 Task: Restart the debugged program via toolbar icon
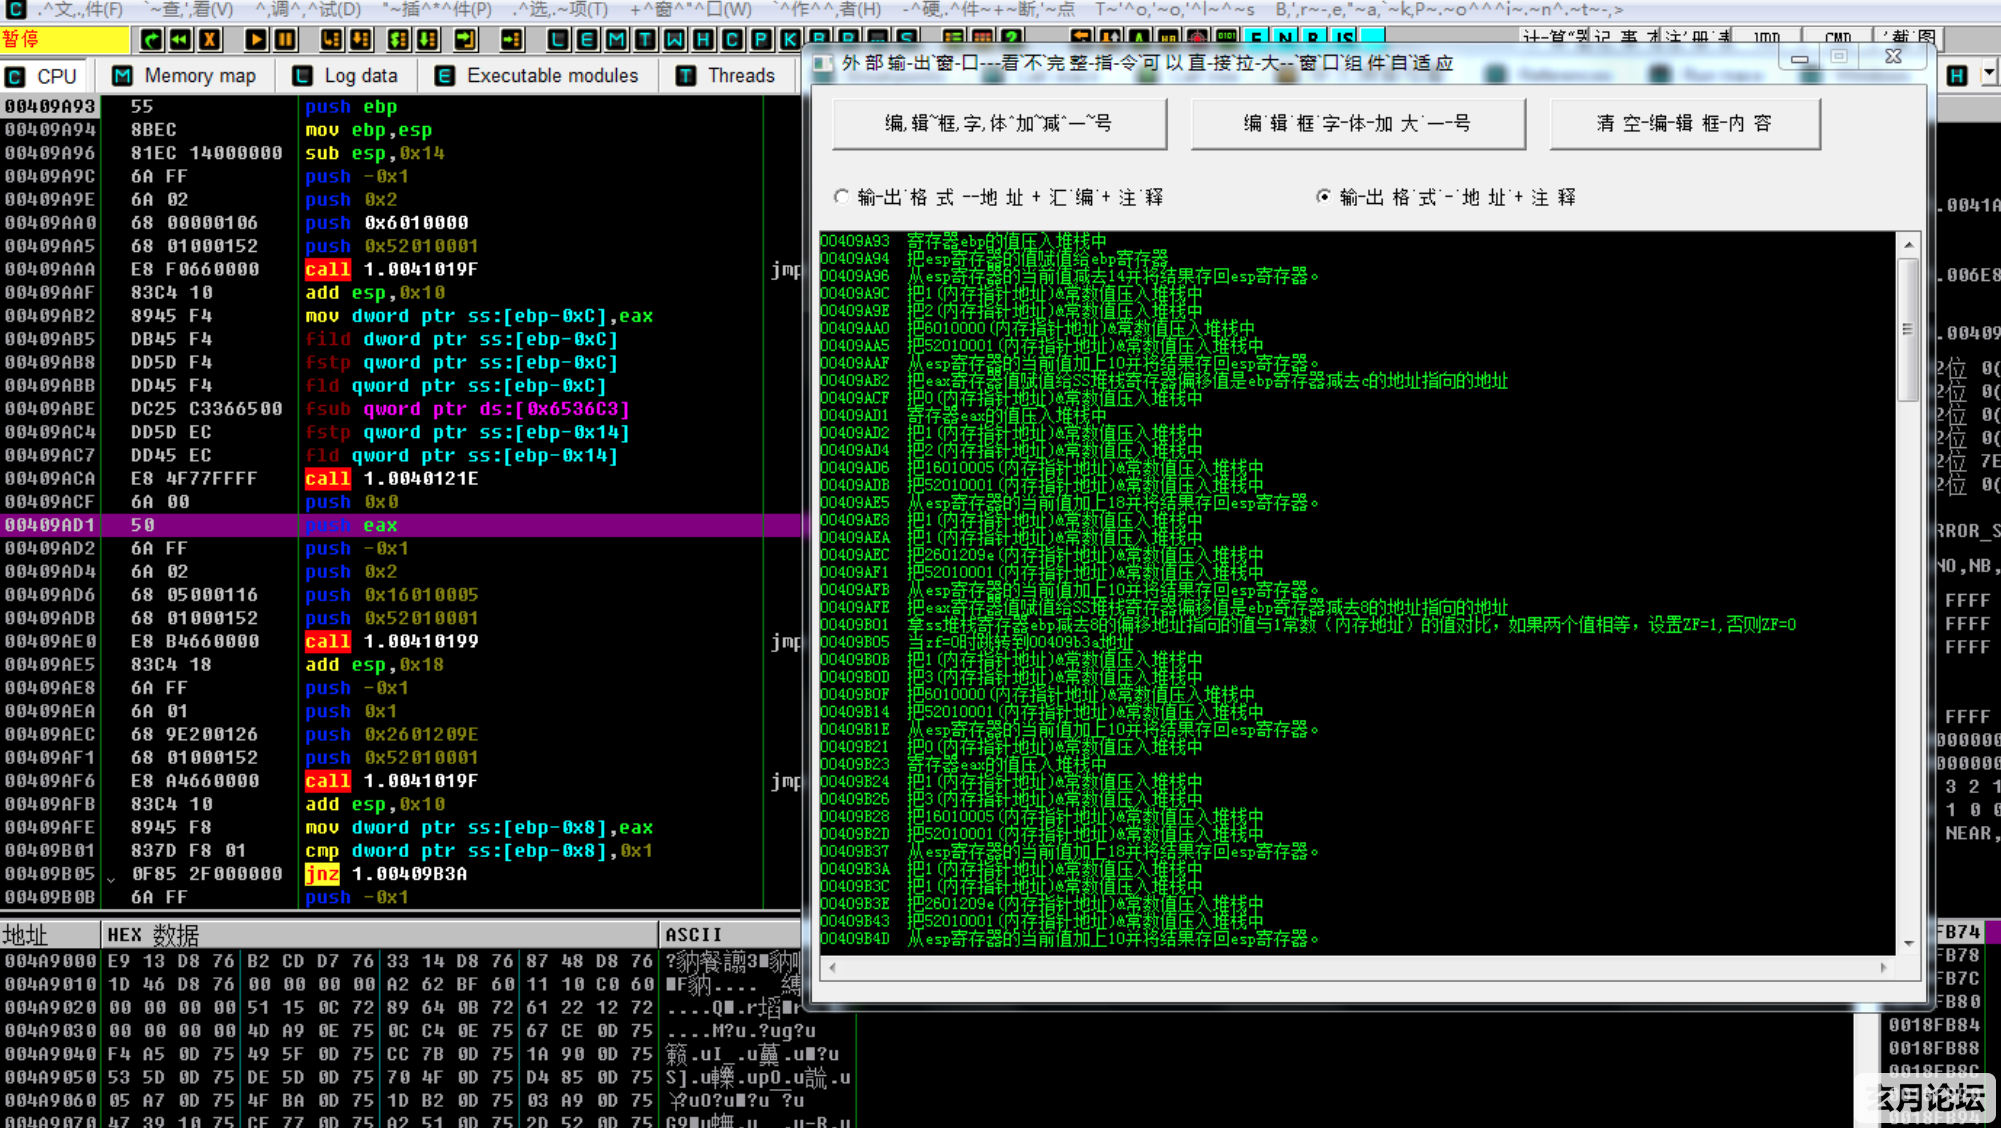151,40
